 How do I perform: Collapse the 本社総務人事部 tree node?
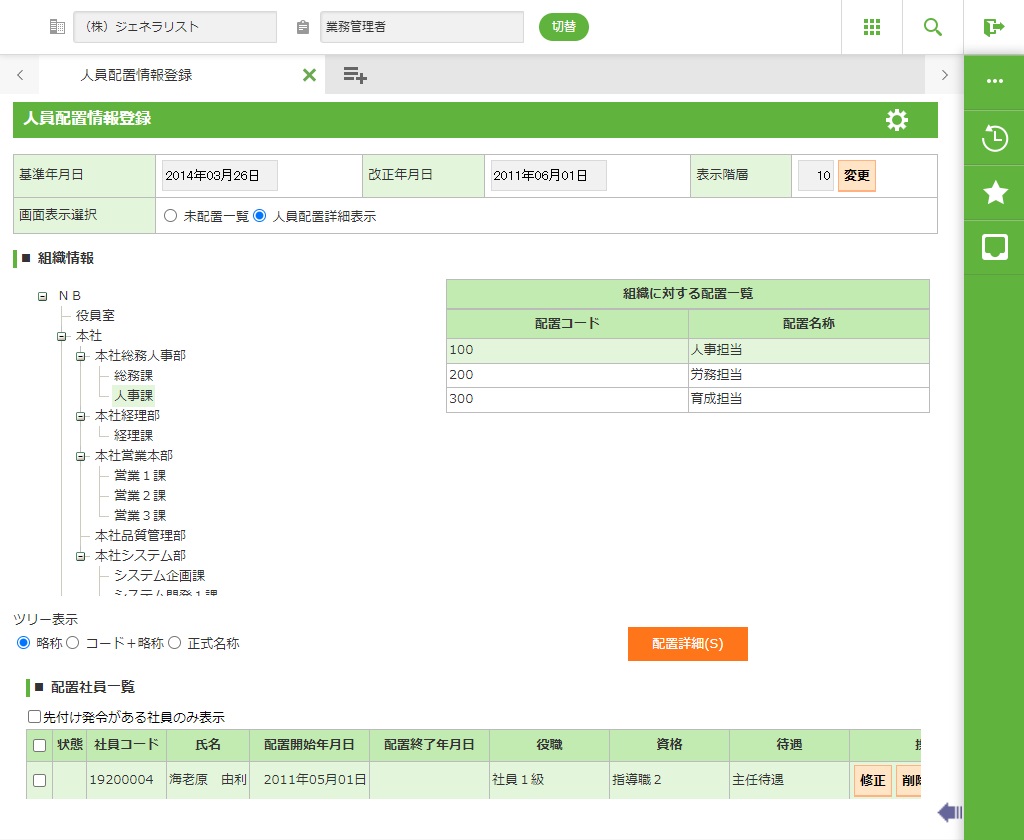point(81,356)
